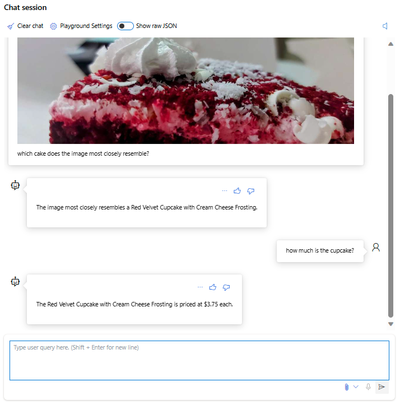Click the scrollbar up arrow
Screen dimensions: 400x410
click(391, 44)
